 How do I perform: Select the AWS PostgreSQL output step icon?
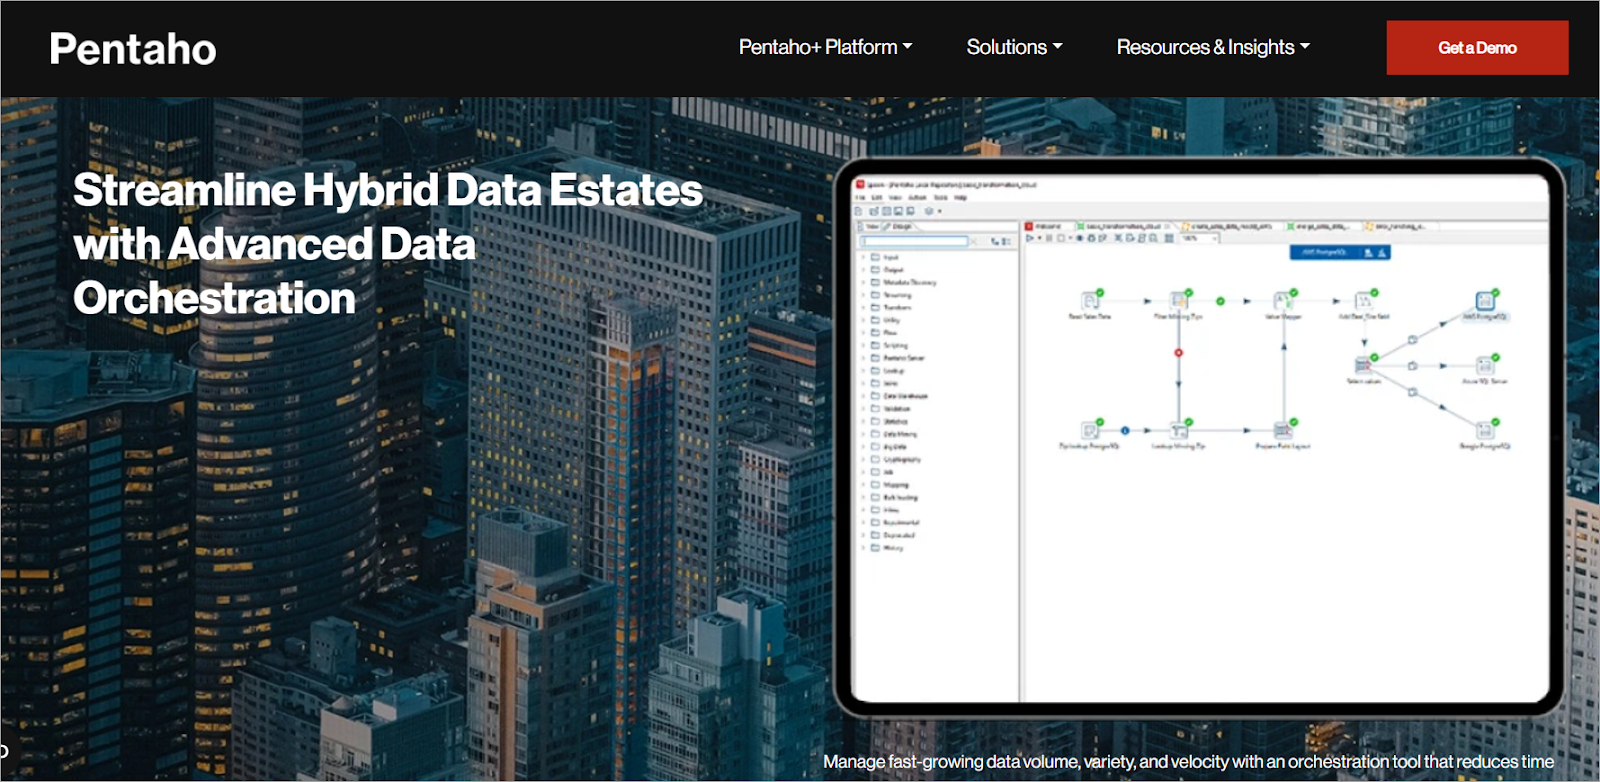click(1485, 300)
